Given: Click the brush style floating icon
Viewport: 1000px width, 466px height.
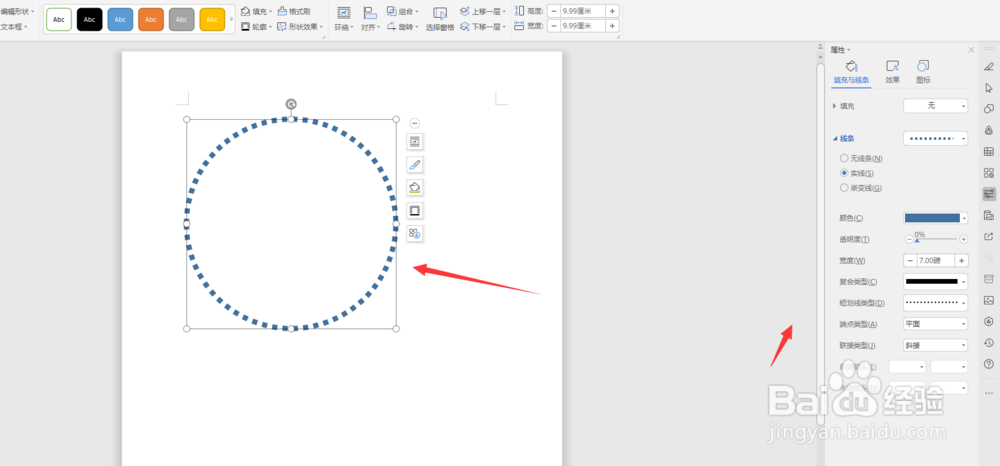Looking at the screenshot, I should coord(415,164).
